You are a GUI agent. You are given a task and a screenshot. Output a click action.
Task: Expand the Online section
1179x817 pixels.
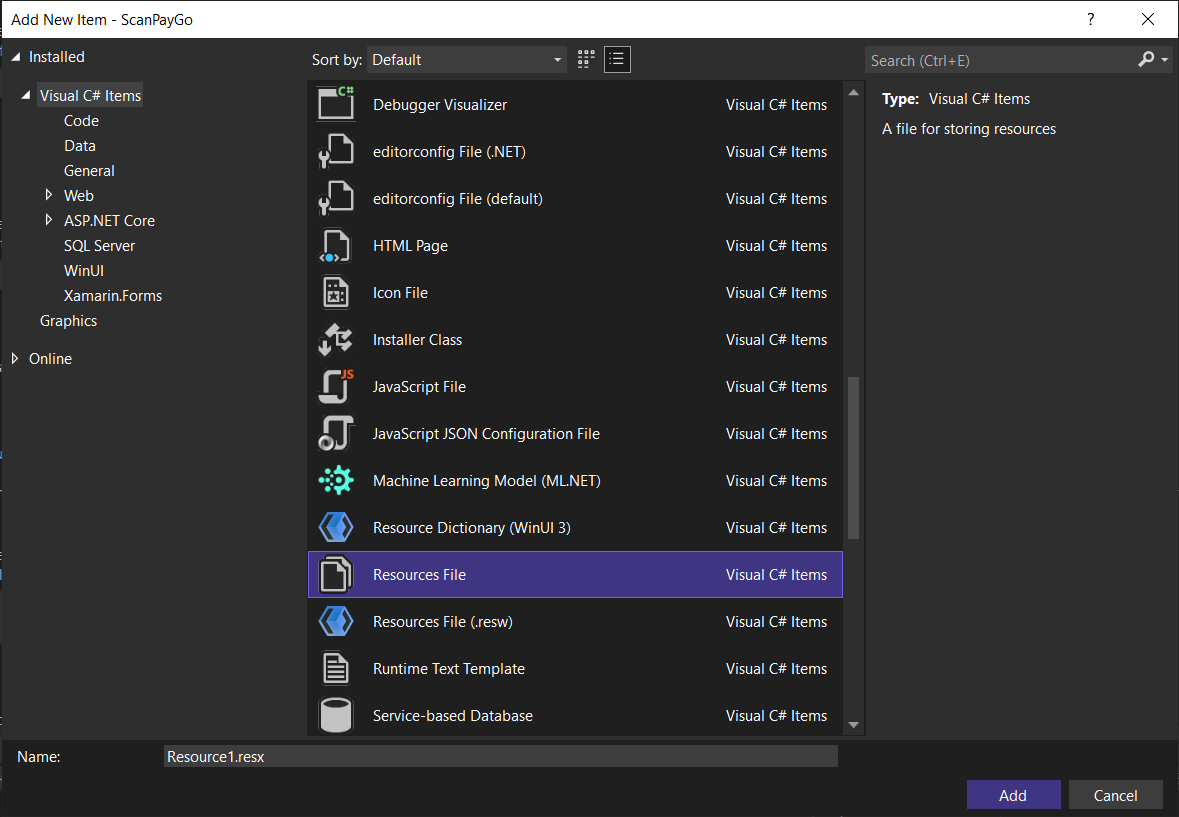point(15,358)
